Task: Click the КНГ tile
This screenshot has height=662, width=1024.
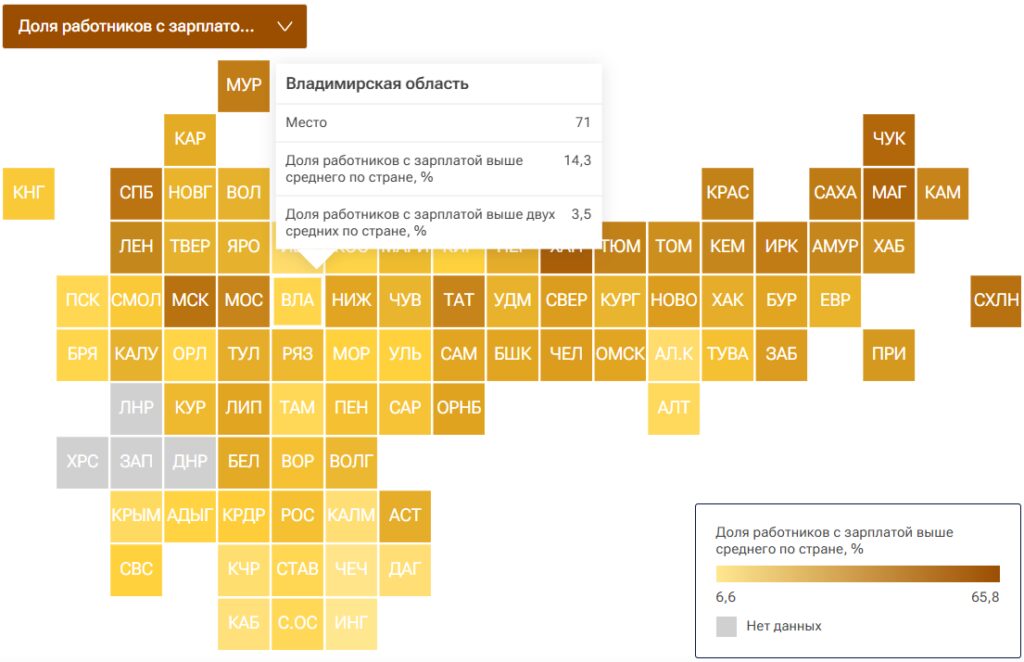Action: click(x=29, y=193)
